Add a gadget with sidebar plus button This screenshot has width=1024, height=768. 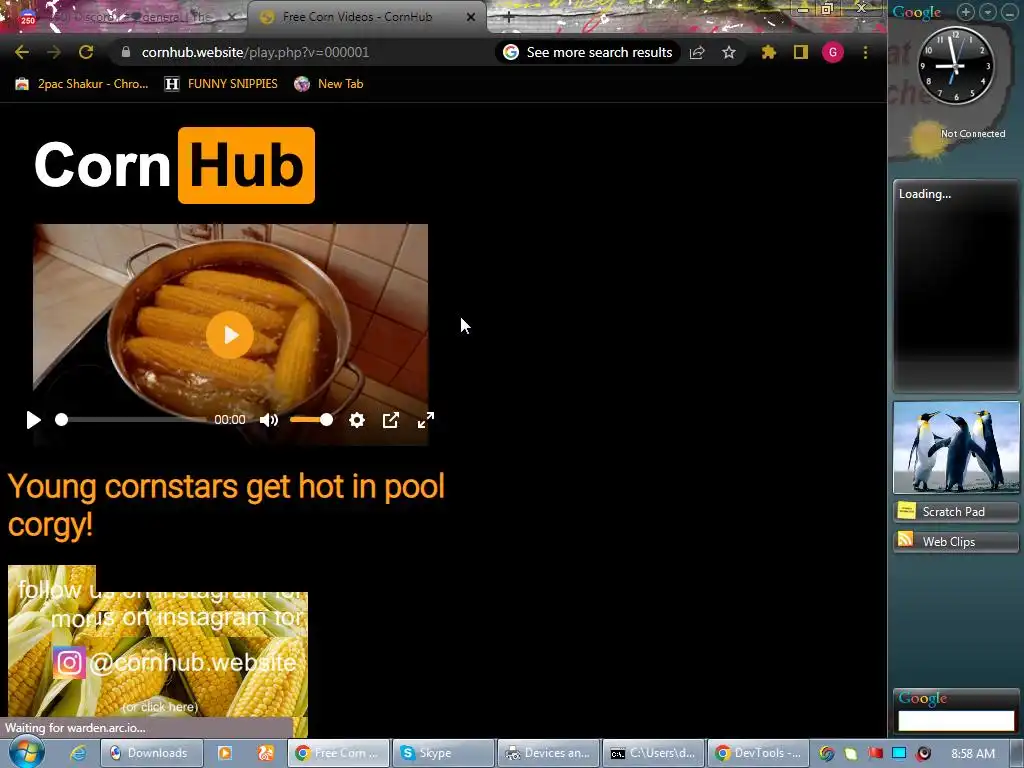(x=965, y=12)
